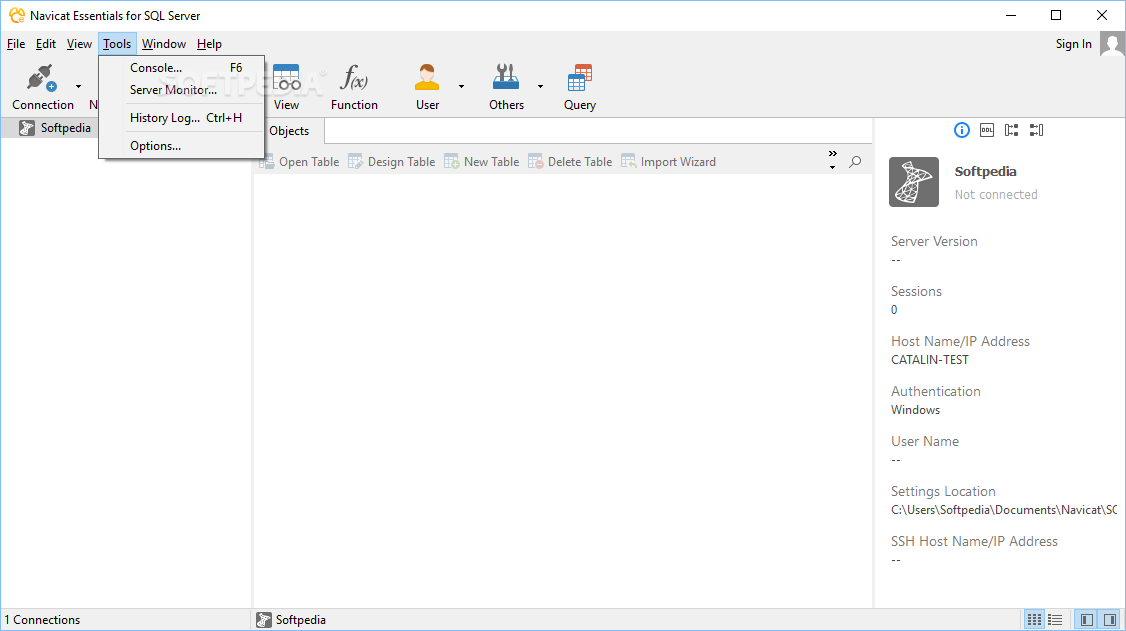Choose Server Monitor... menu entry

tap(182, 90)
